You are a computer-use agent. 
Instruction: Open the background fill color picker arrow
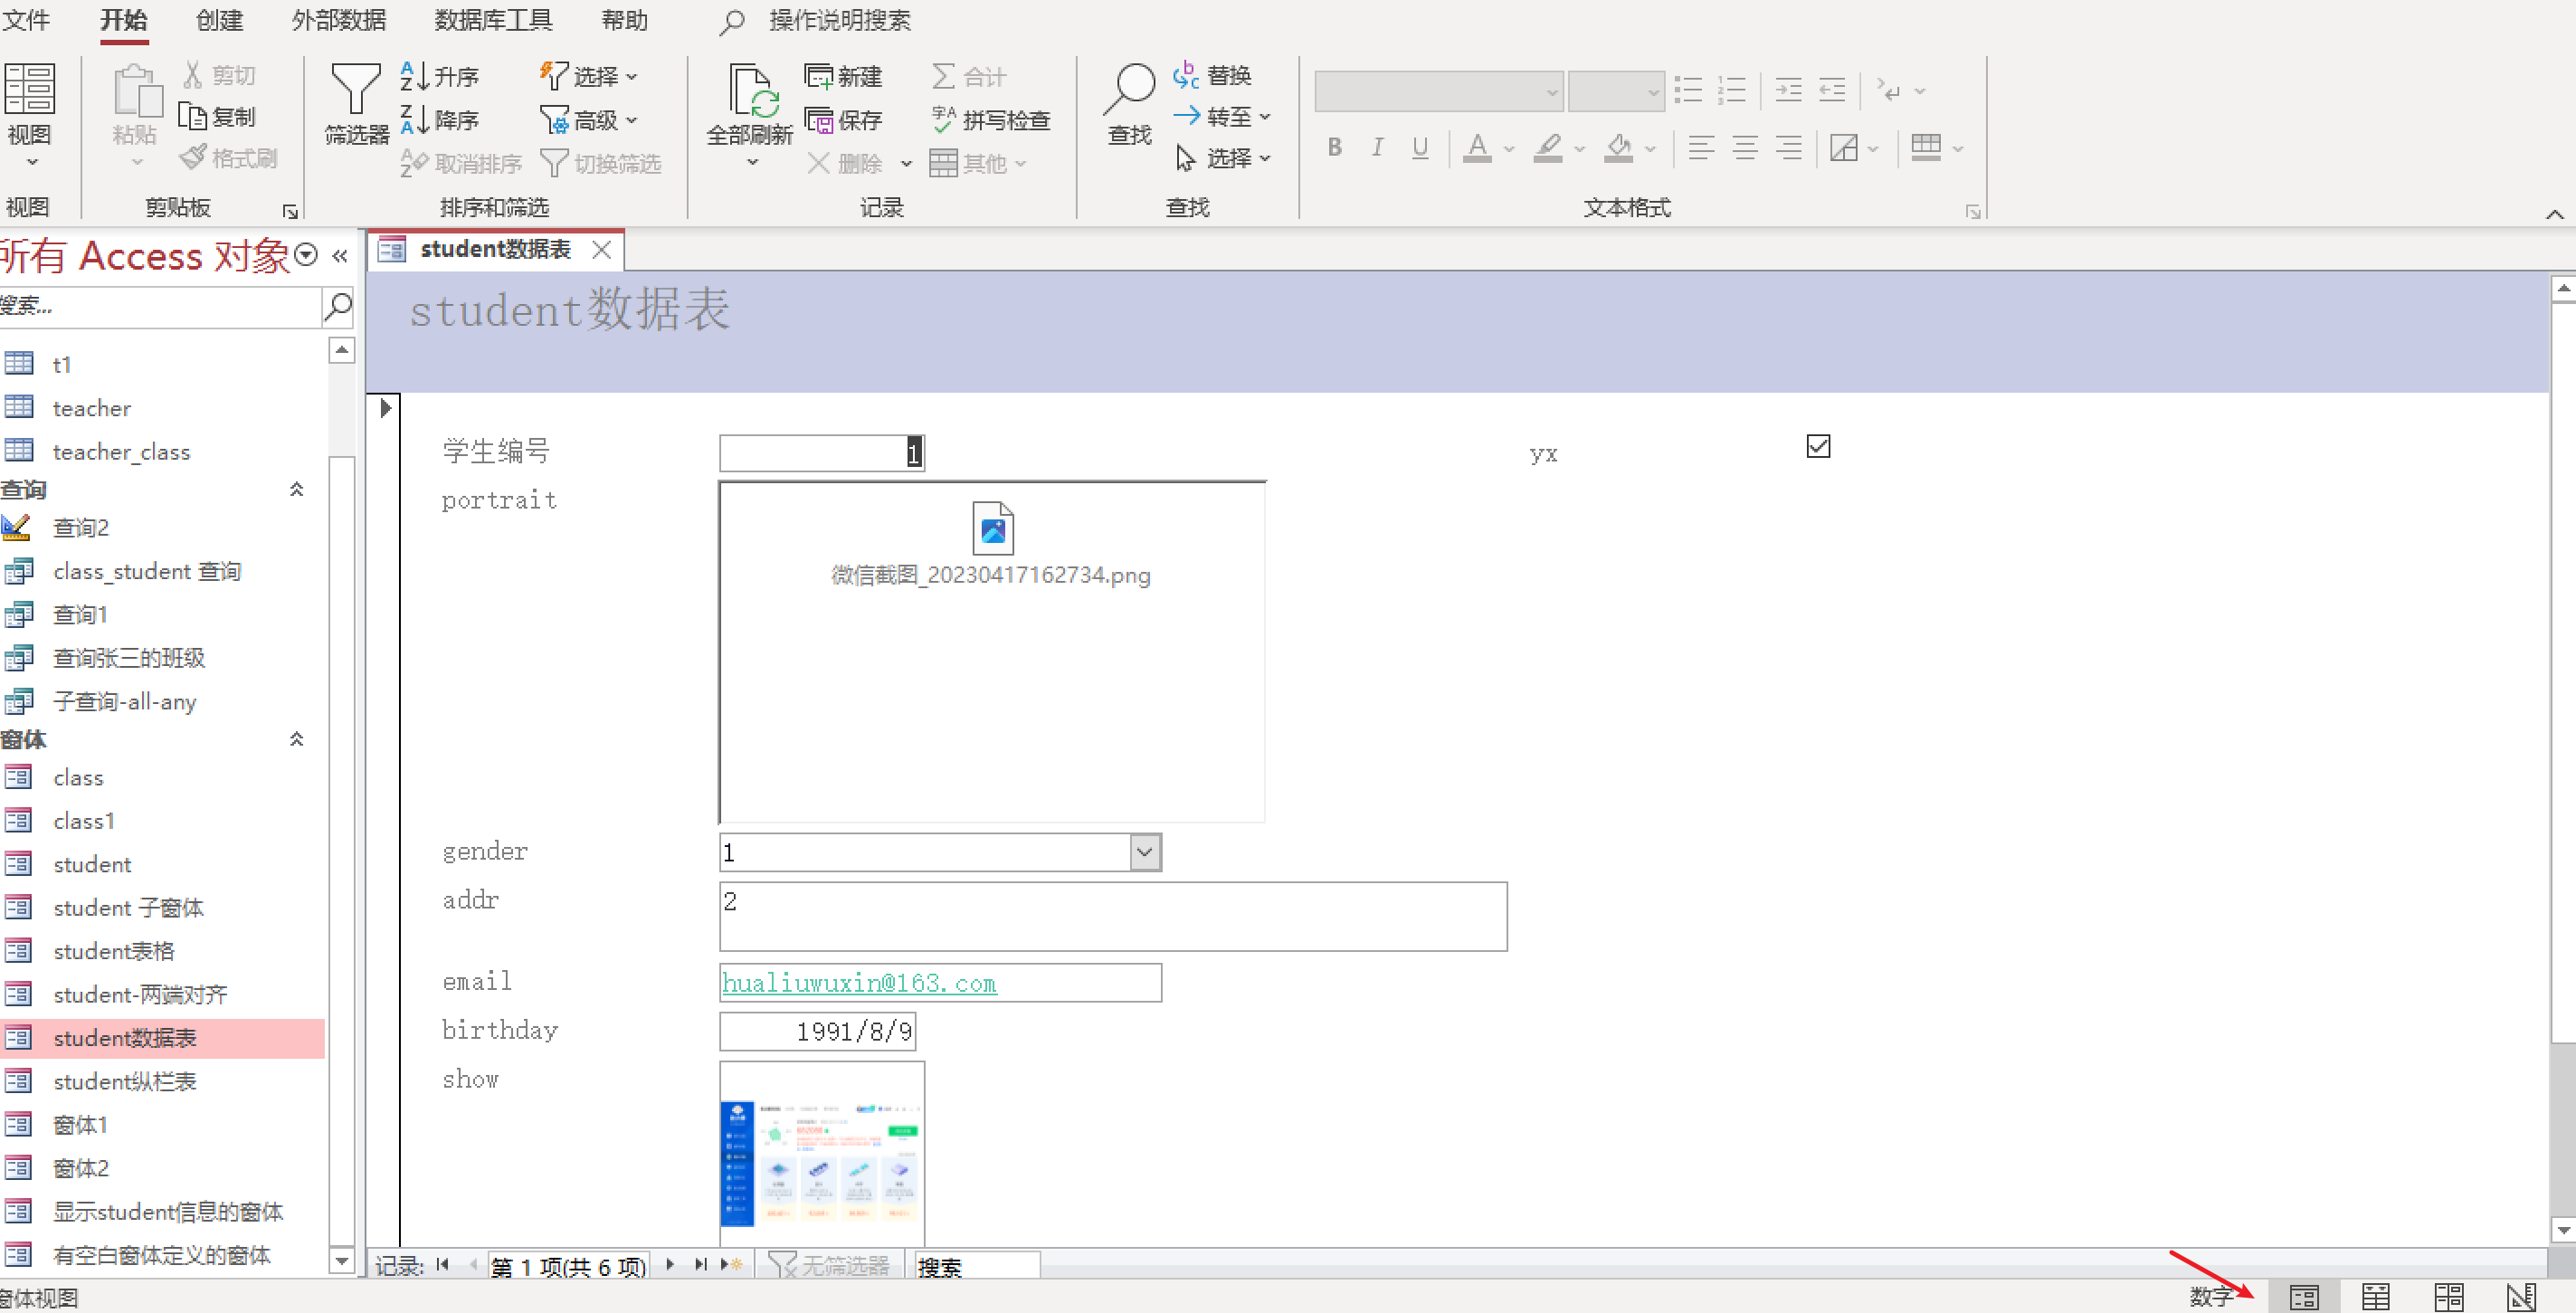pos(1650,149)
